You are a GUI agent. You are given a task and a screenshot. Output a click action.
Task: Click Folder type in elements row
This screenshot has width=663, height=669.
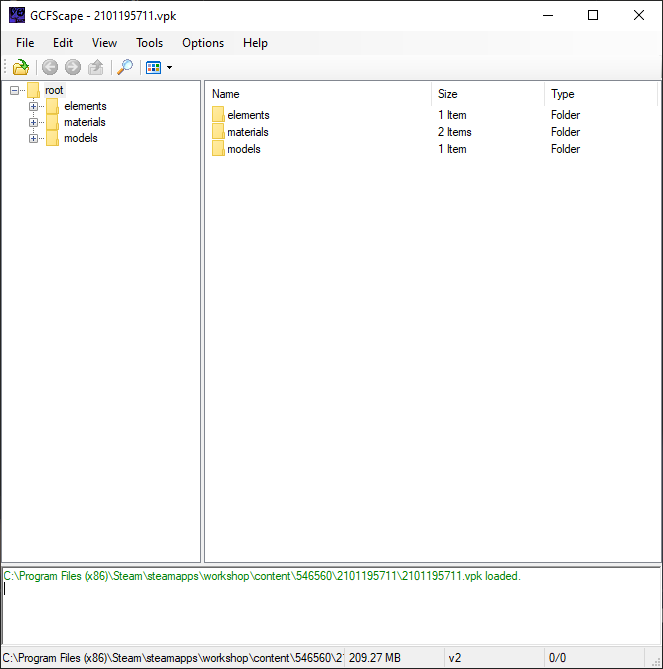point(565,115)
